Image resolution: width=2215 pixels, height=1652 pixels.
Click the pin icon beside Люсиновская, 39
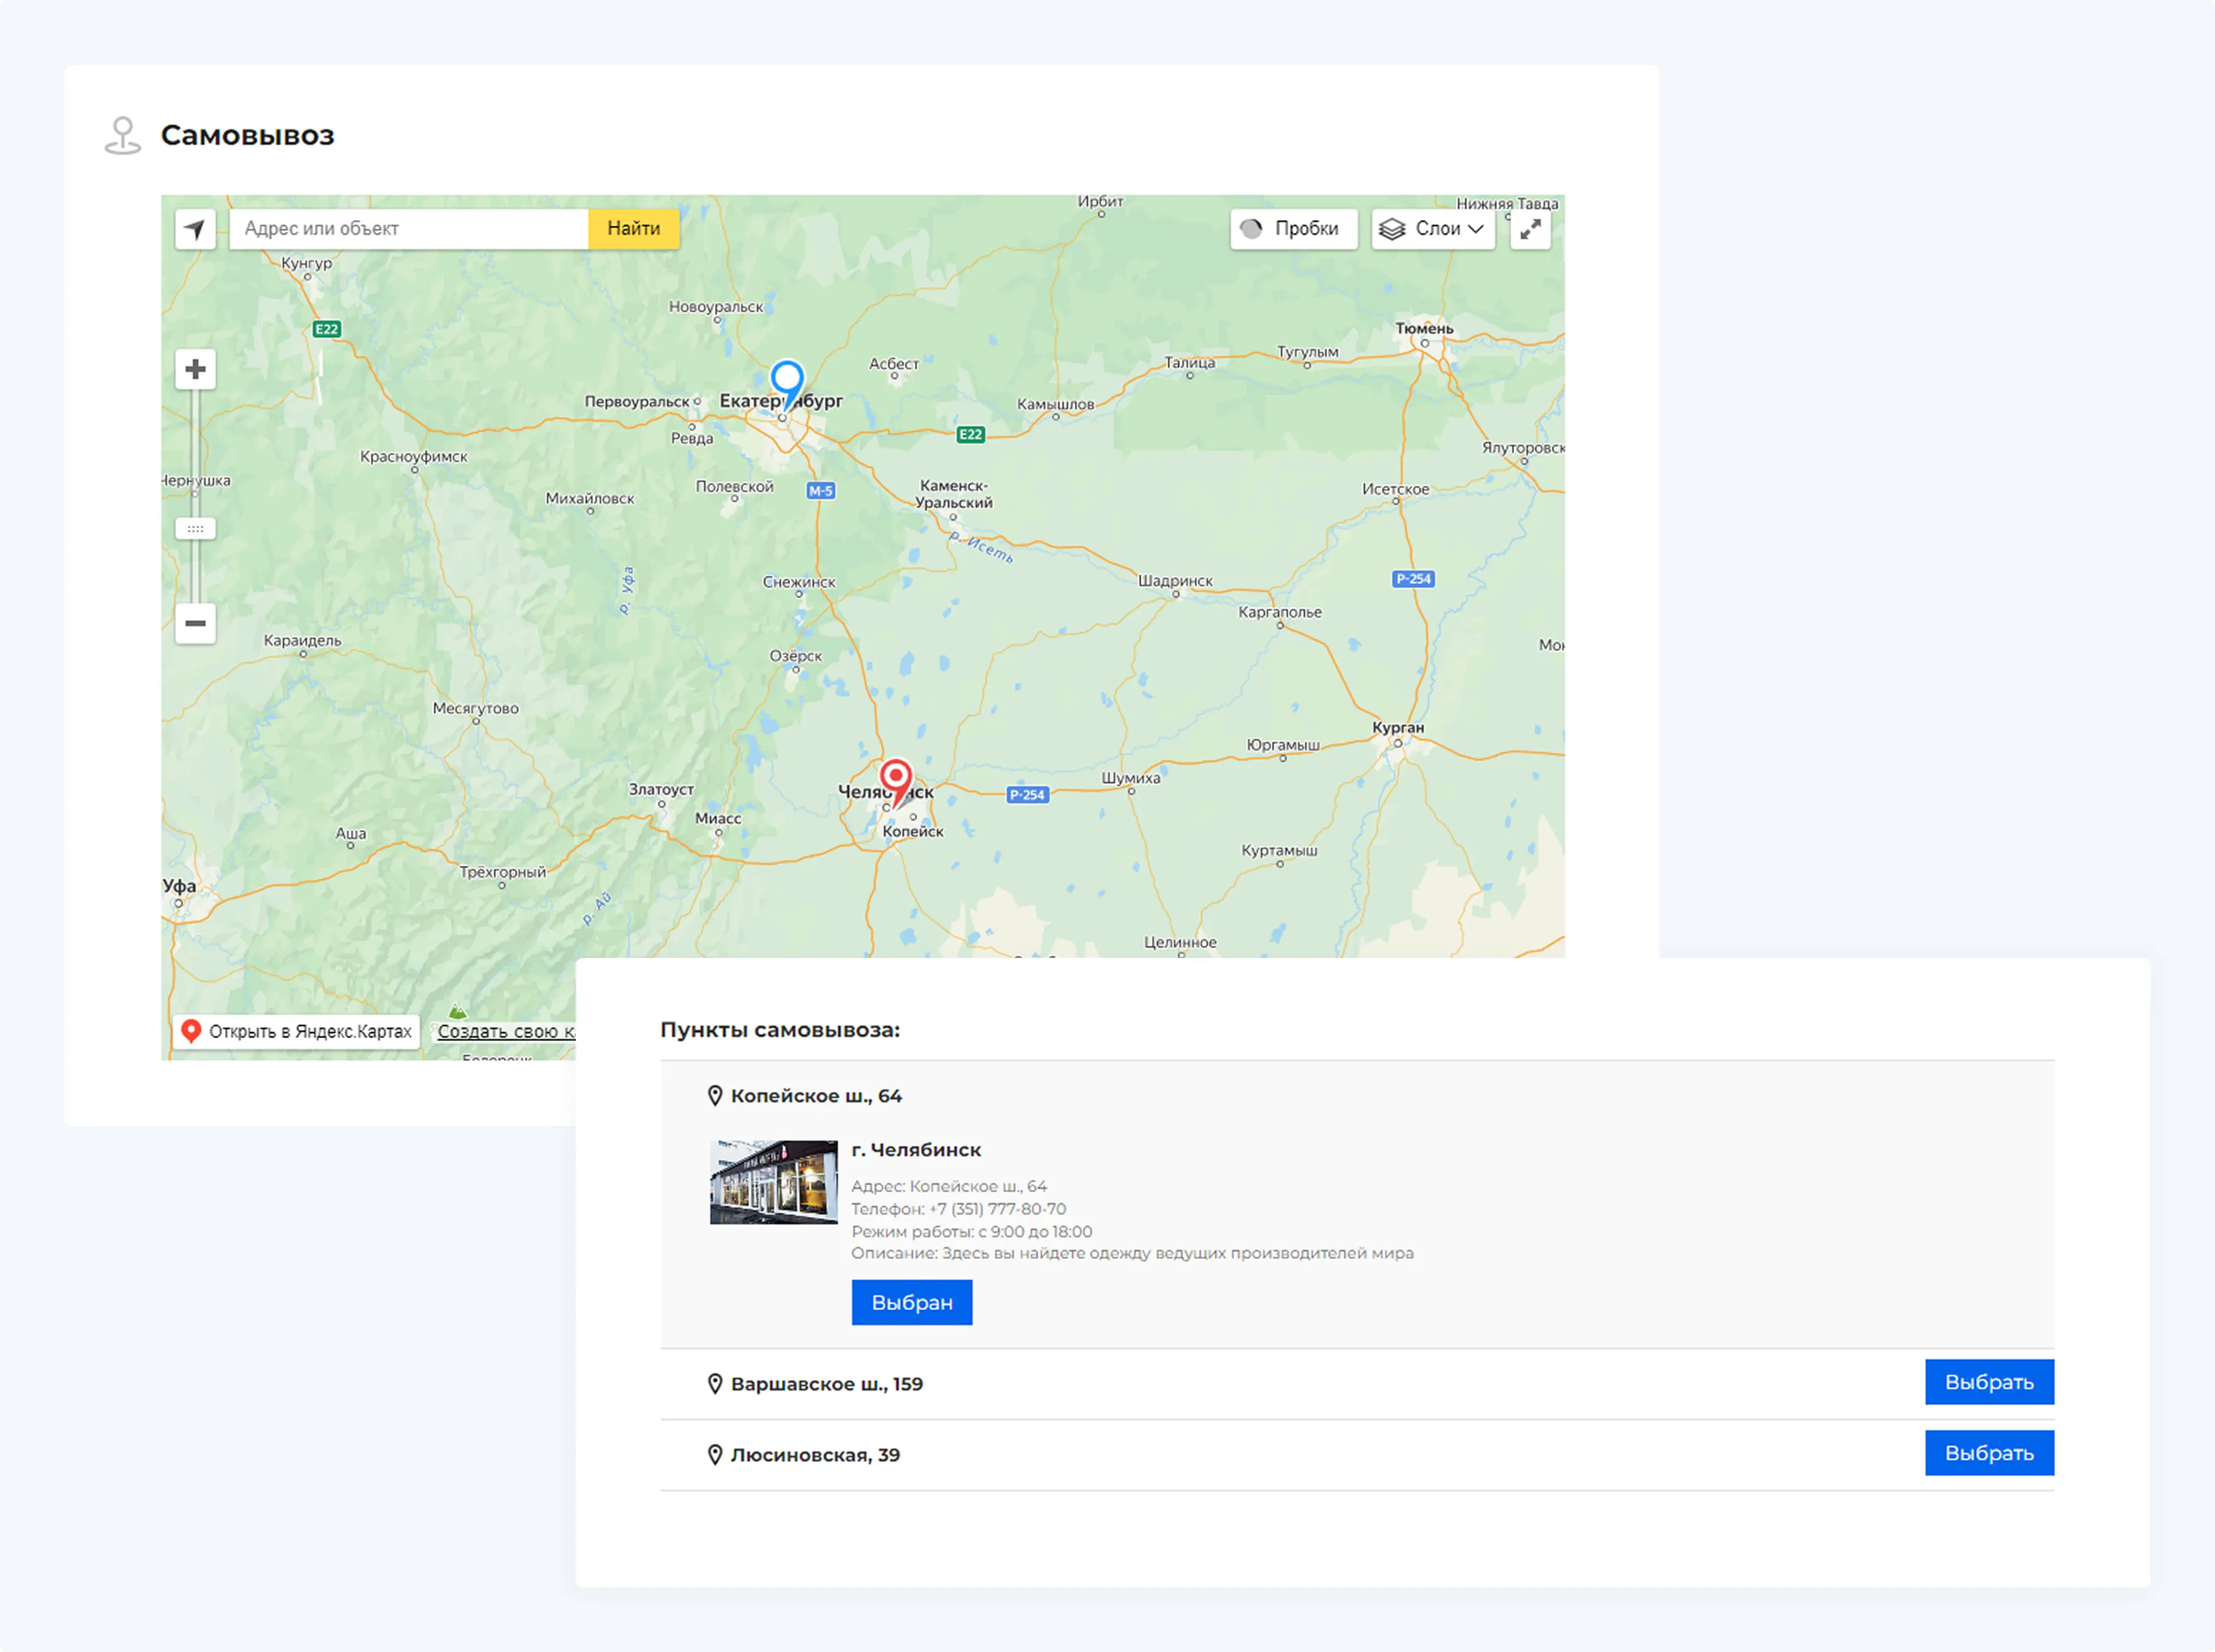pyautogui.click(x=715, y=1455)
